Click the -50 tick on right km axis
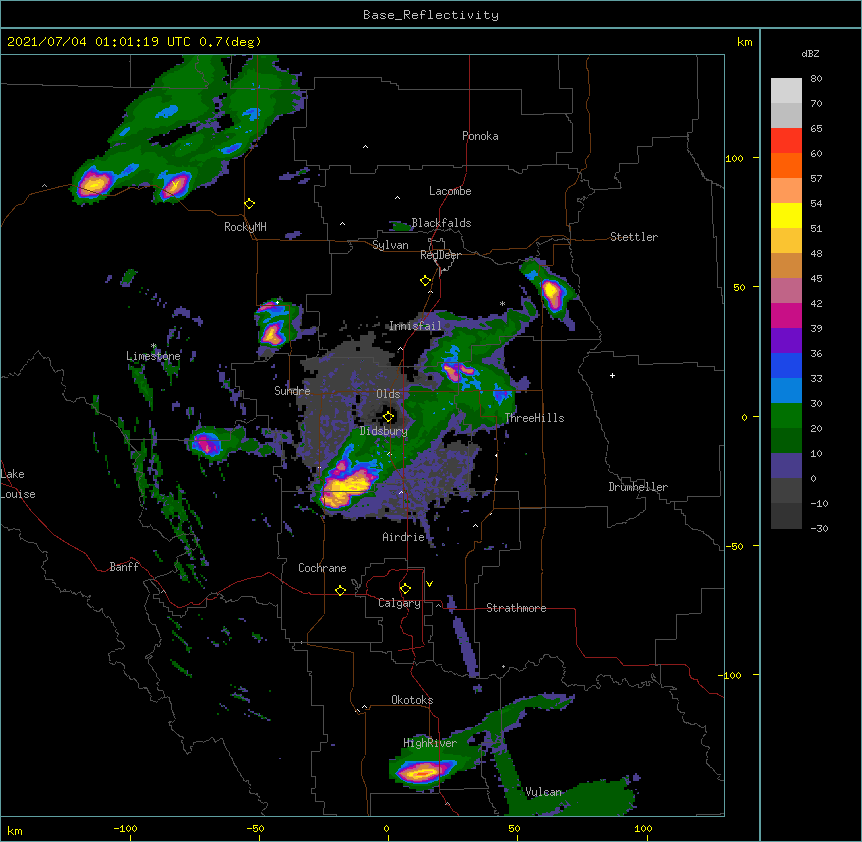The image size is (862, 842). tap(734, 546)
